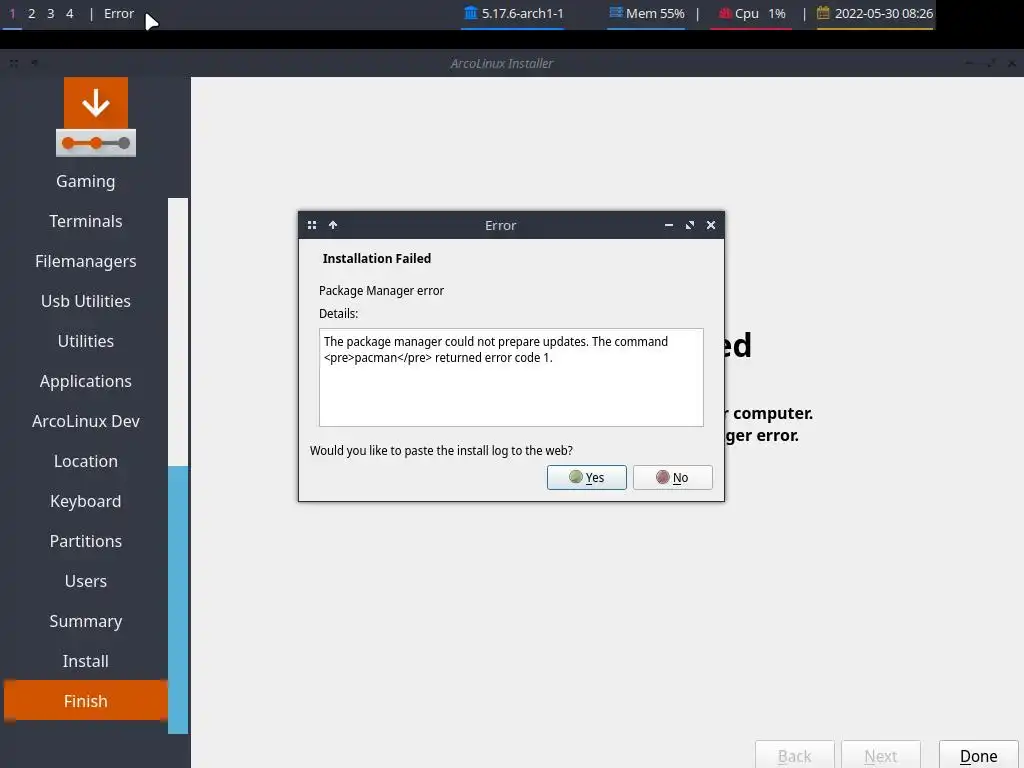
Task: Click the date and time 2022-05-30 08:26
Action: click(x=884, y=14)
